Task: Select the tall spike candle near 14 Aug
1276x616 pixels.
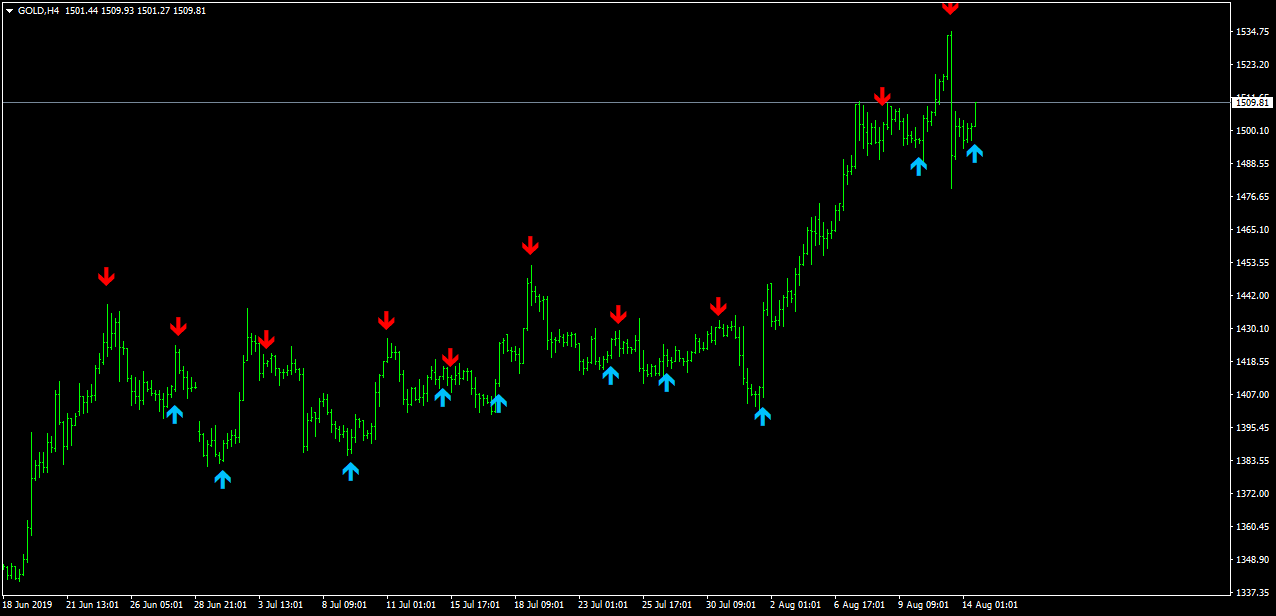Action: (x=951, y=110)
